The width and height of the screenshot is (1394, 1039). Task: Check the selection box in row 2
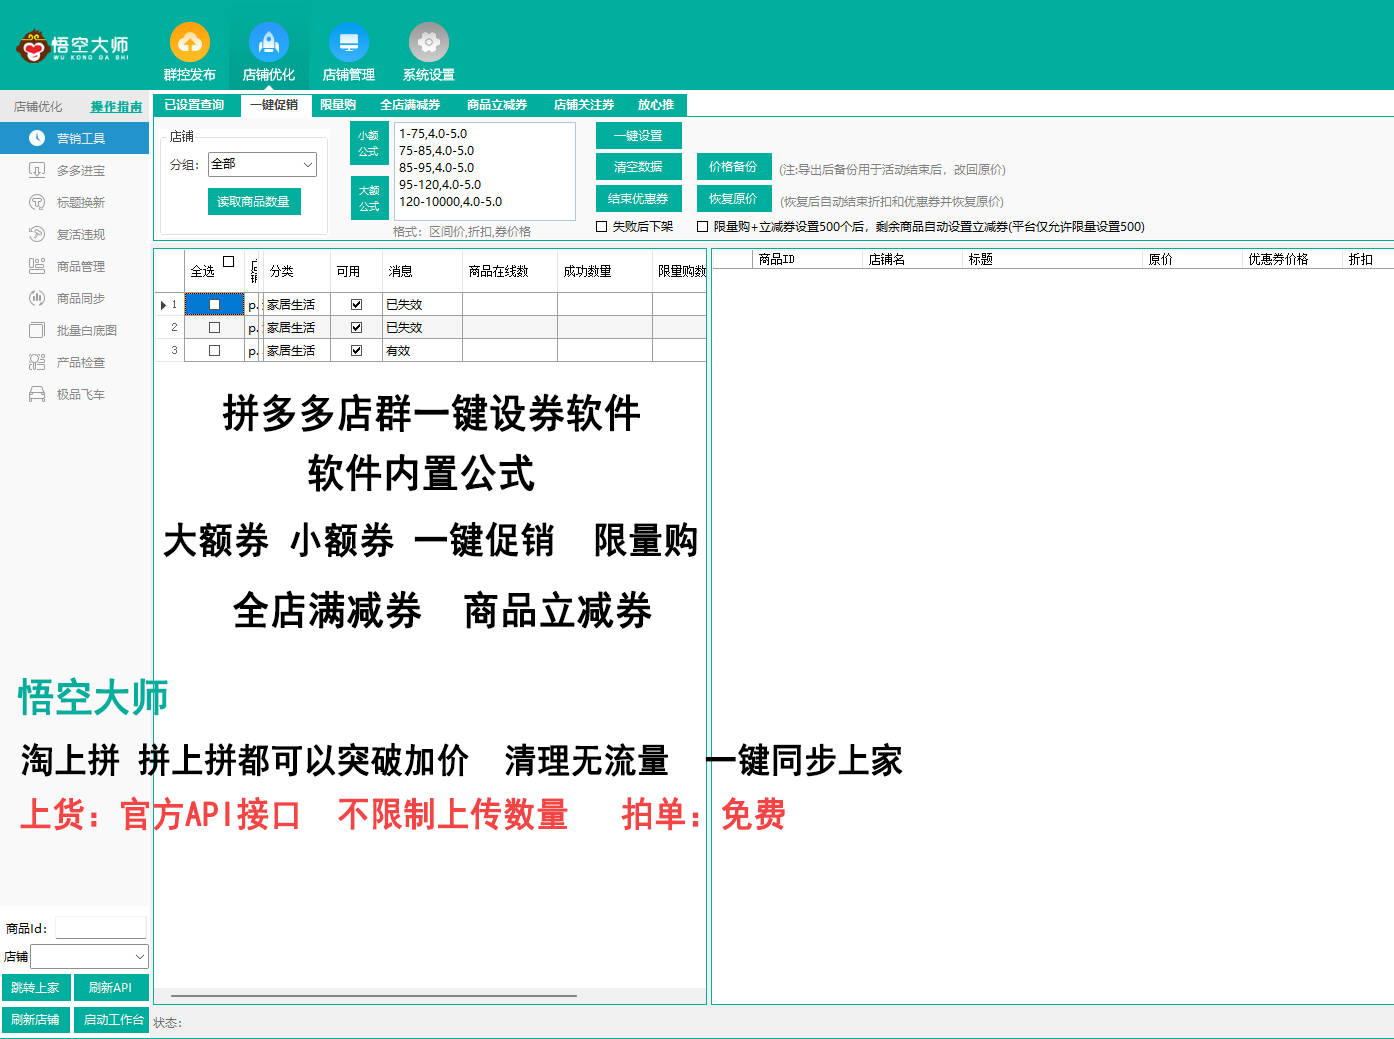[214, 327]
